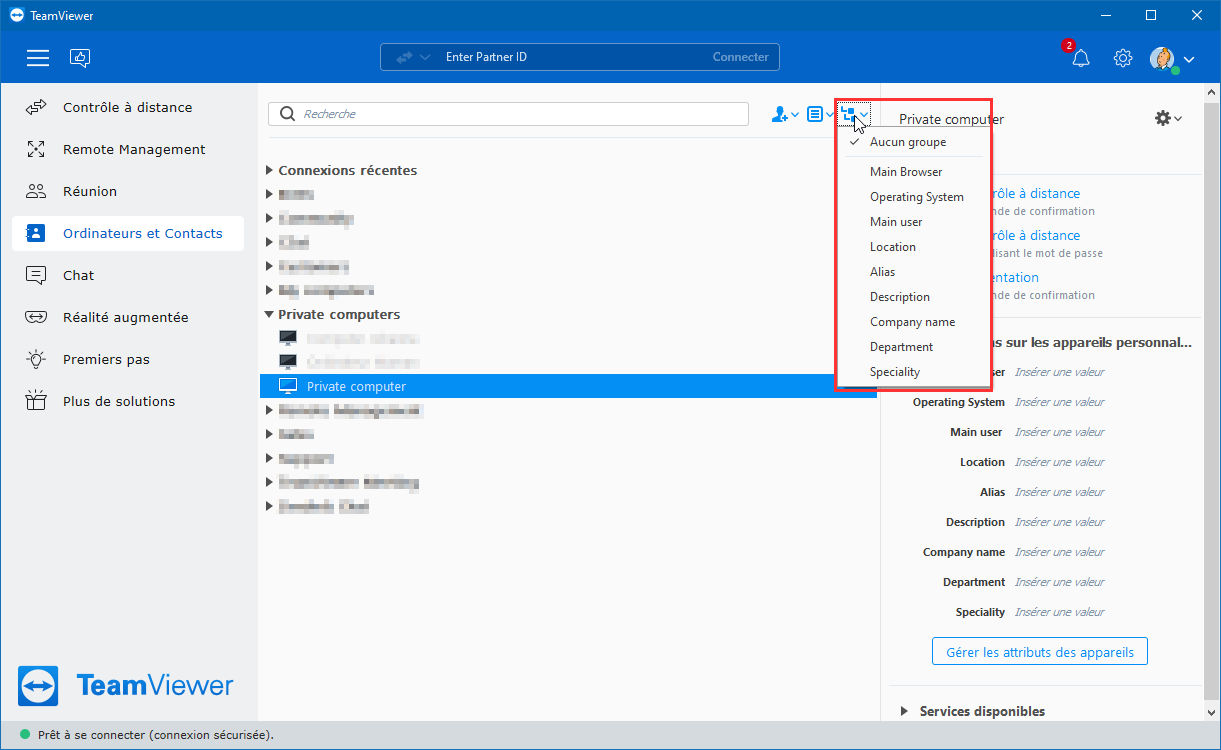Click the Connecter button
The image size is (1221, 750).
coord(741,57)
